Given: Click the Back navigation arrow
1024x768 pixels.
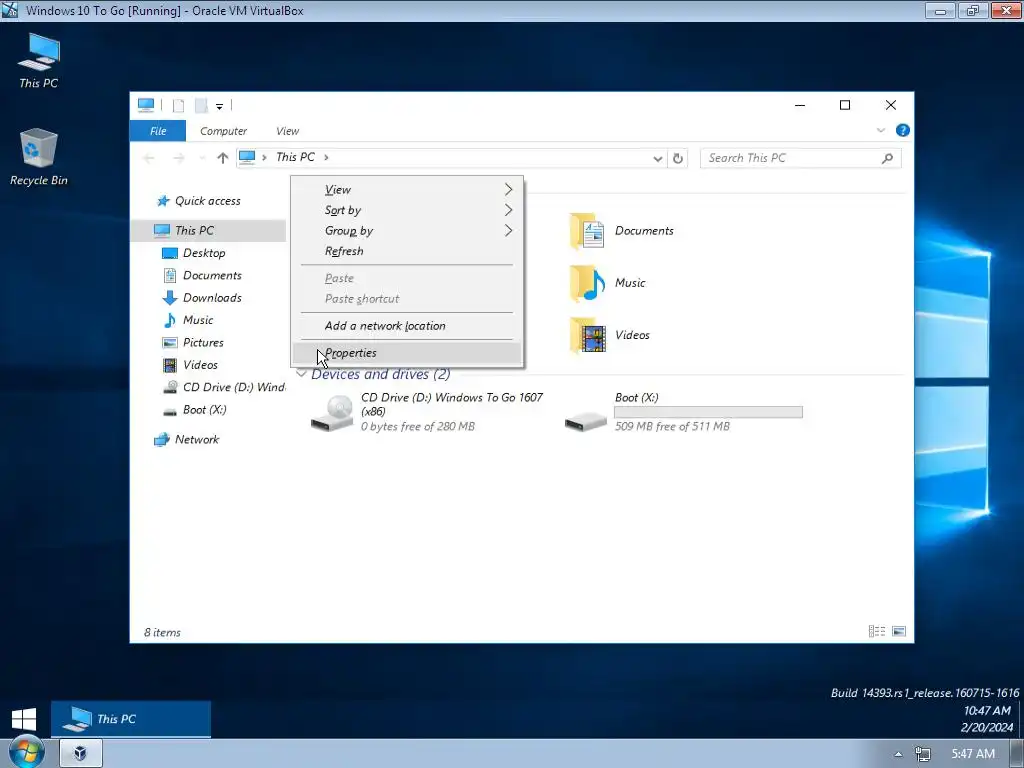Looking at the screenshot, I should 149,157.
